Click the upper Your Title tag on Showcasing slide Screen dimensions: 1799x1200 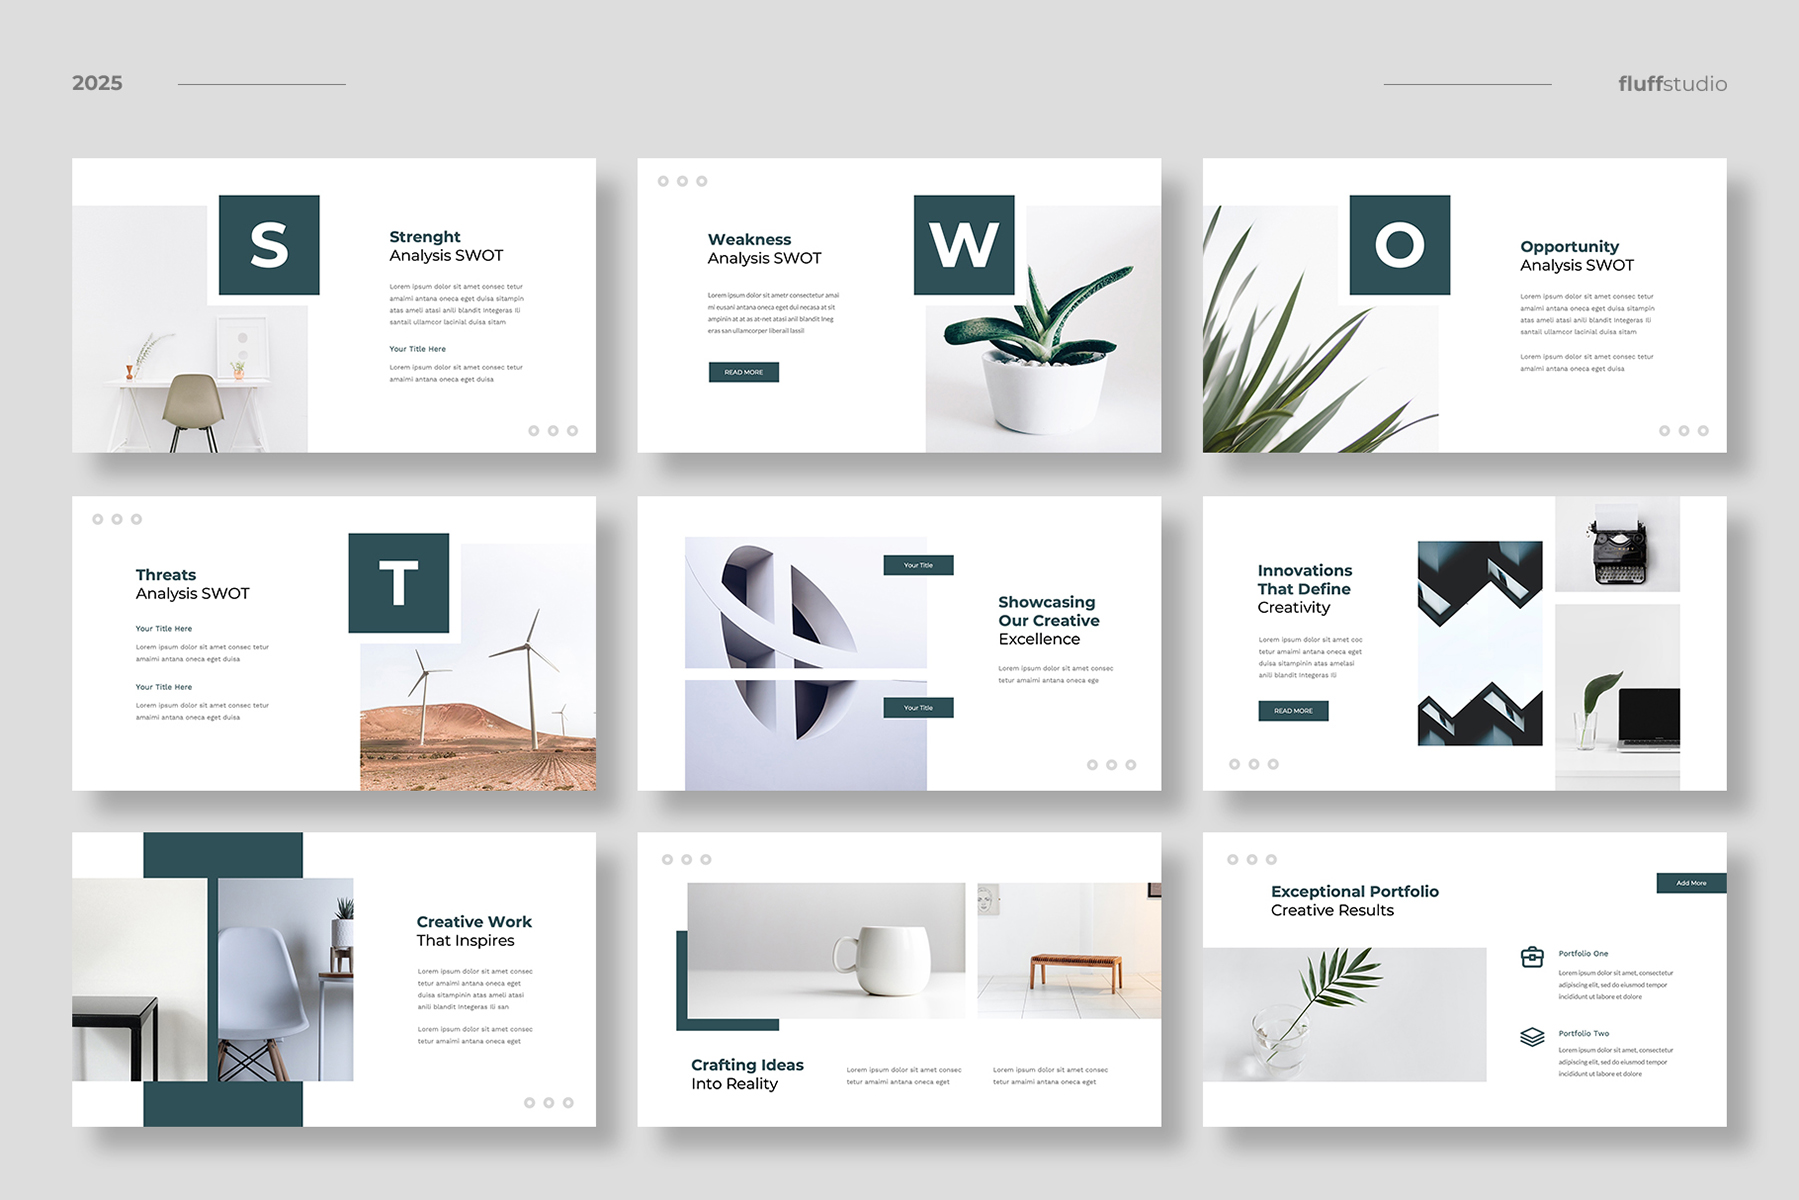(918, 565)
